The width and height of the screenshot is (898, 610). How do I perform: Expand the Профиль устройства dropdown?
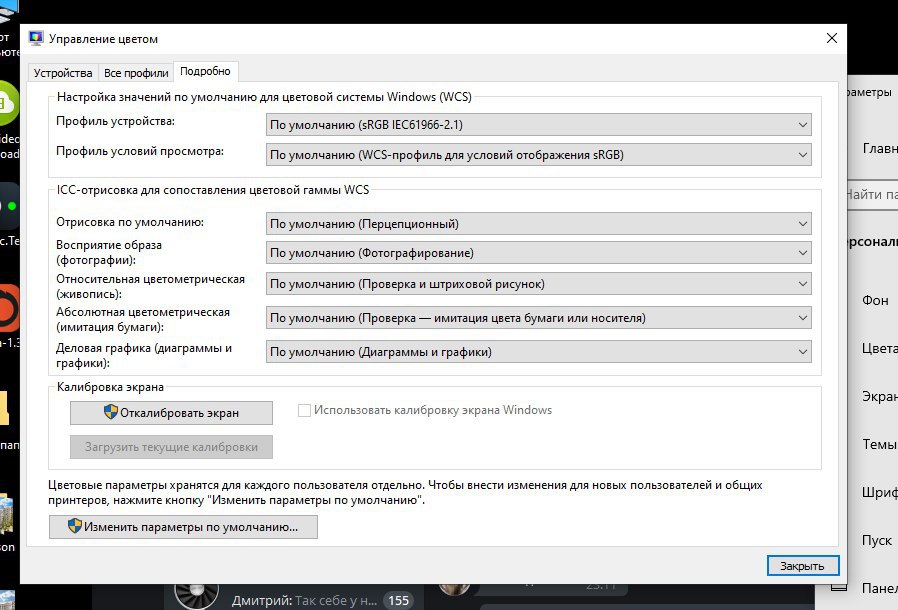point(538,124)
